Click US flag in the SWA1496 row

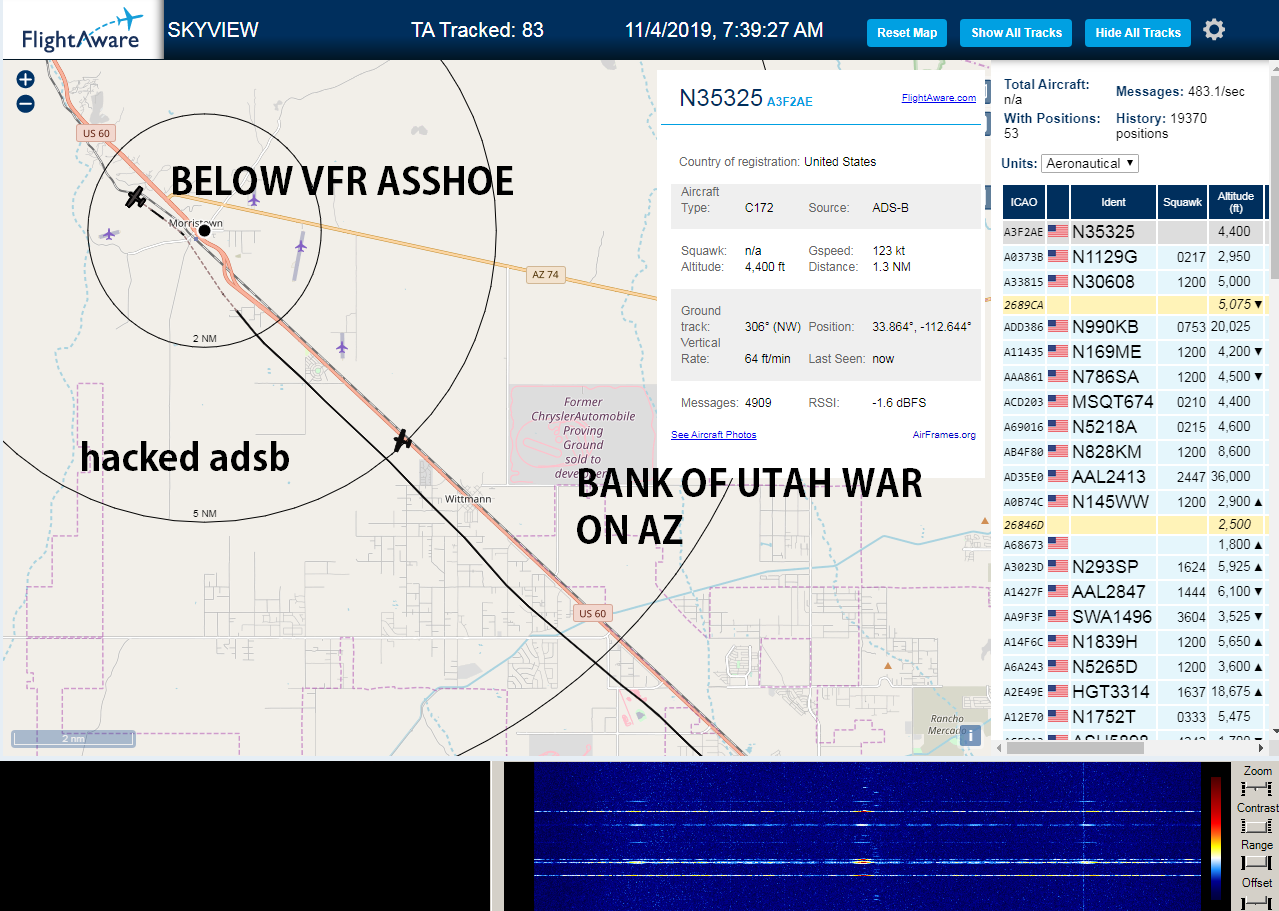tap(1058, 617)
